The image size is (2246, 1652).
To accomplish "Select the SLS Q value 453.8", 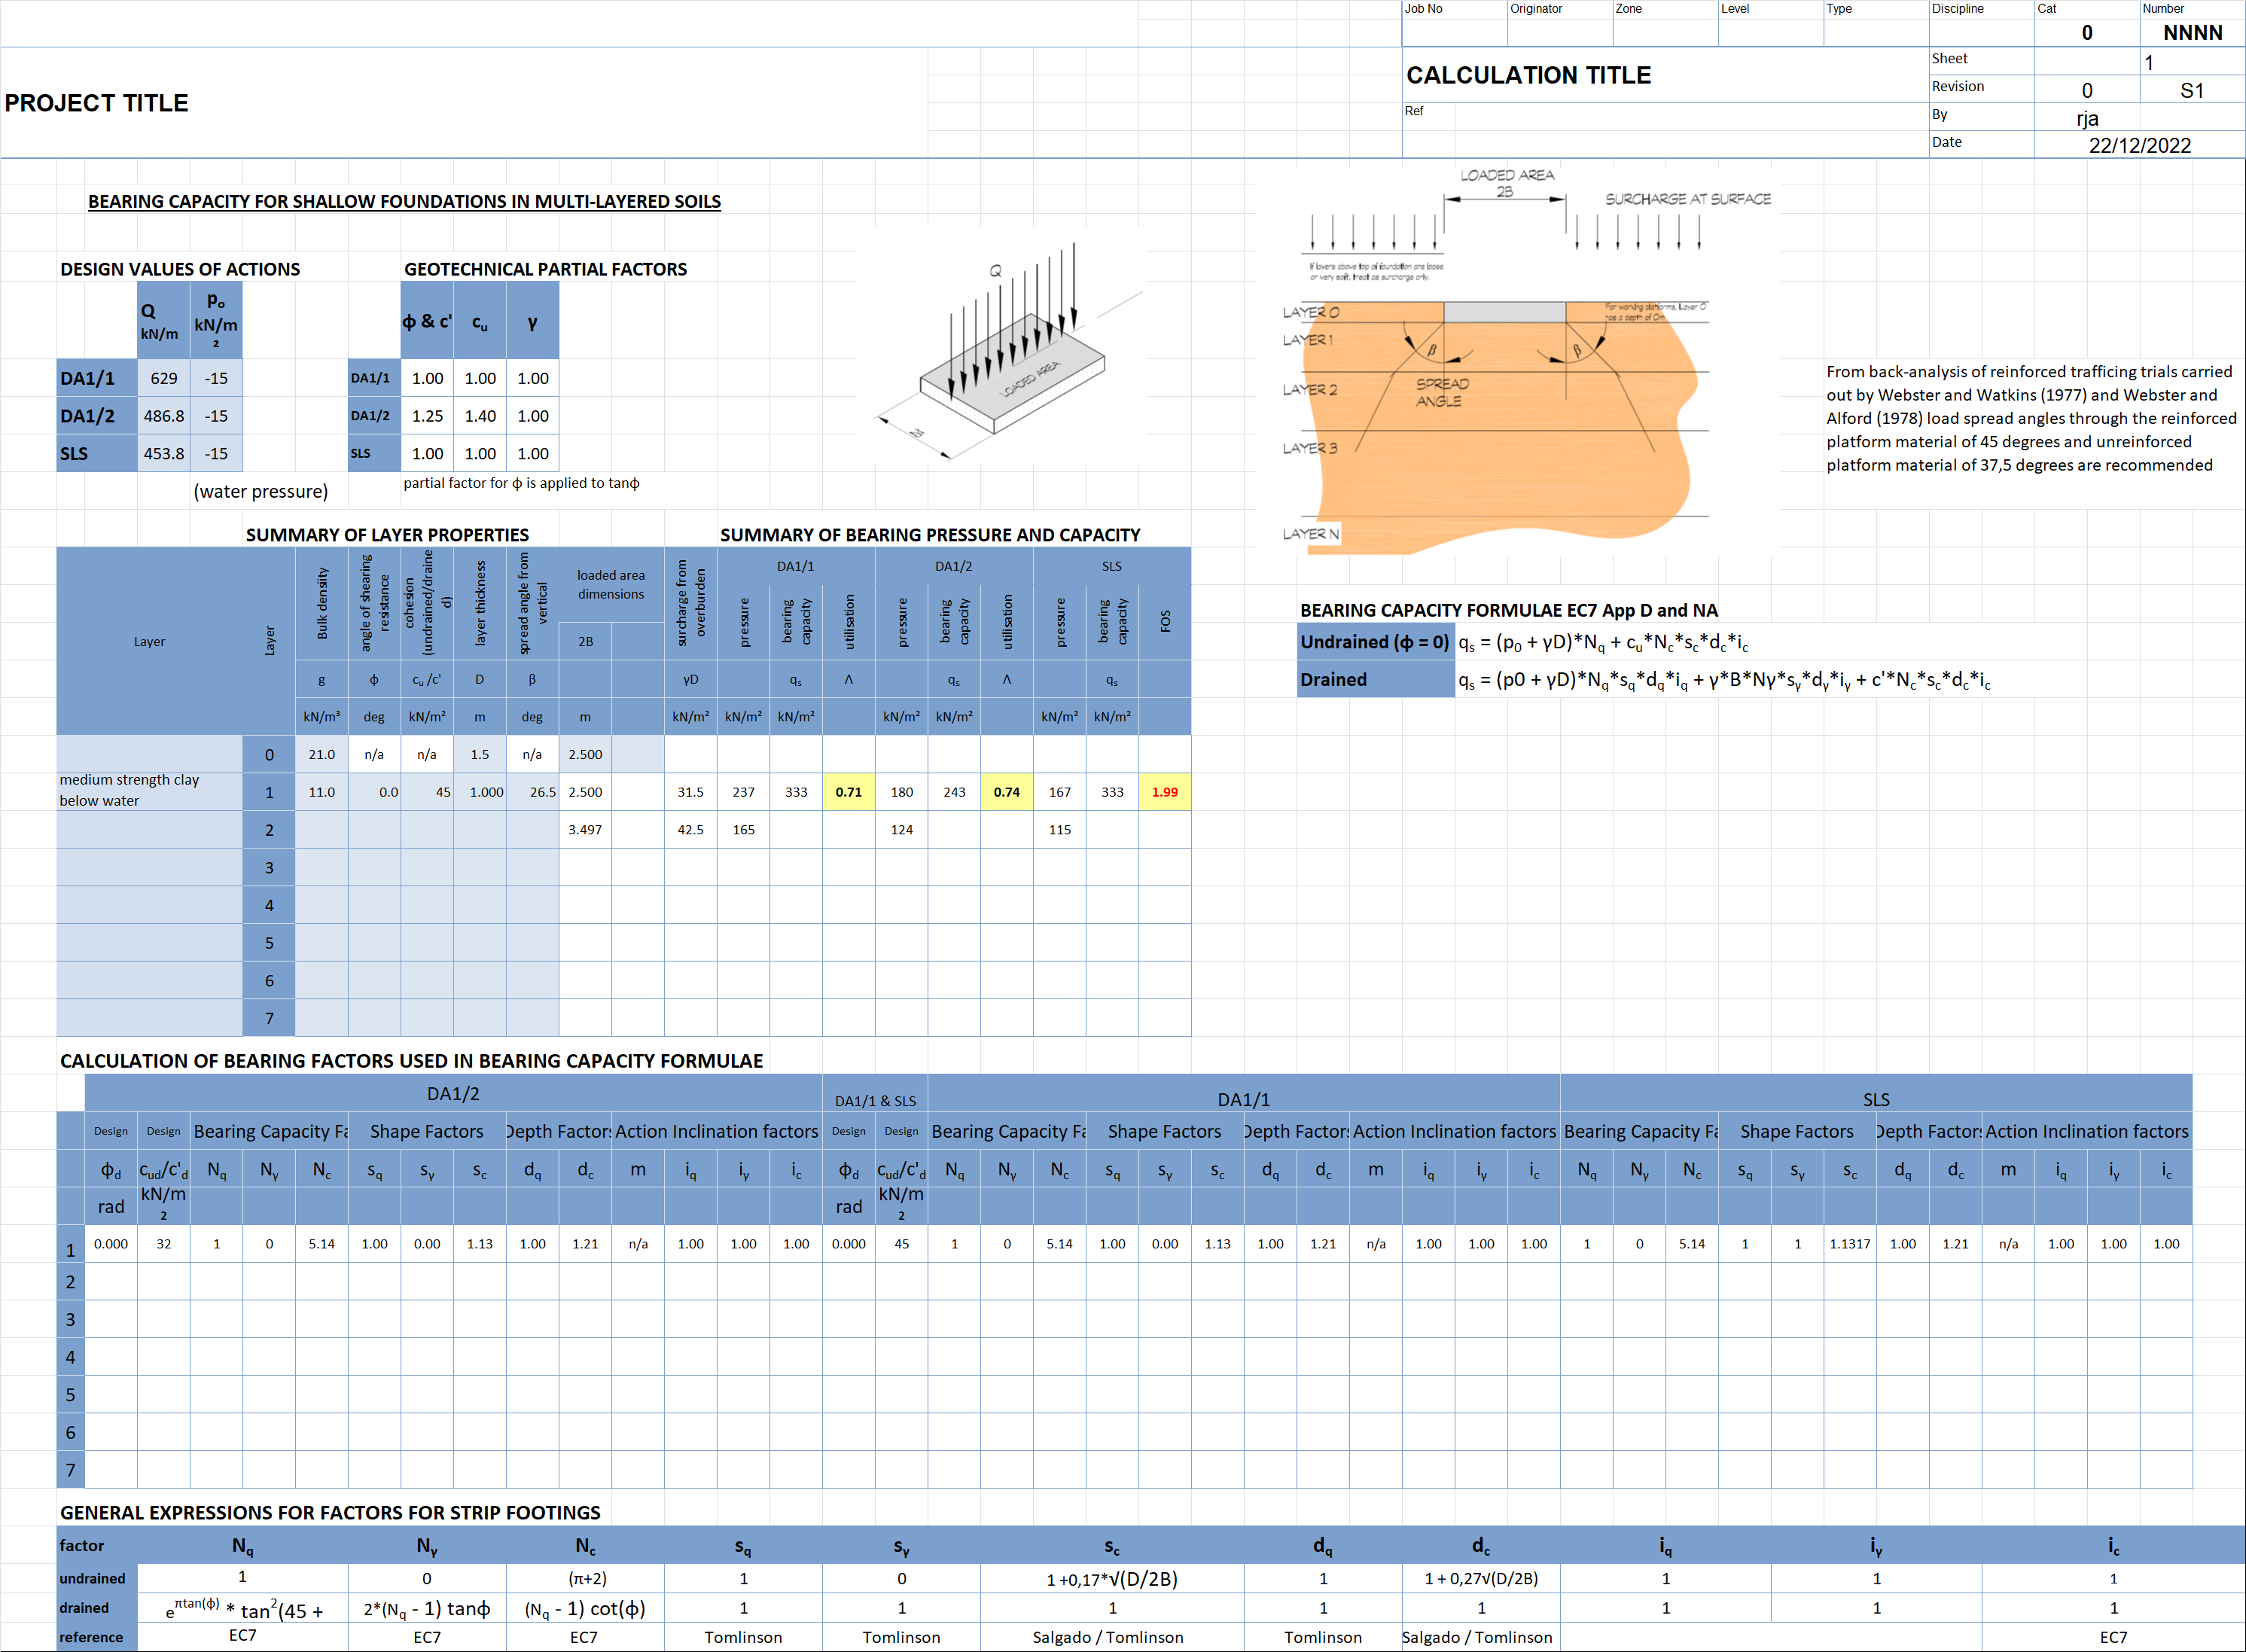I will pyautogui.click(x=164, y=453).
